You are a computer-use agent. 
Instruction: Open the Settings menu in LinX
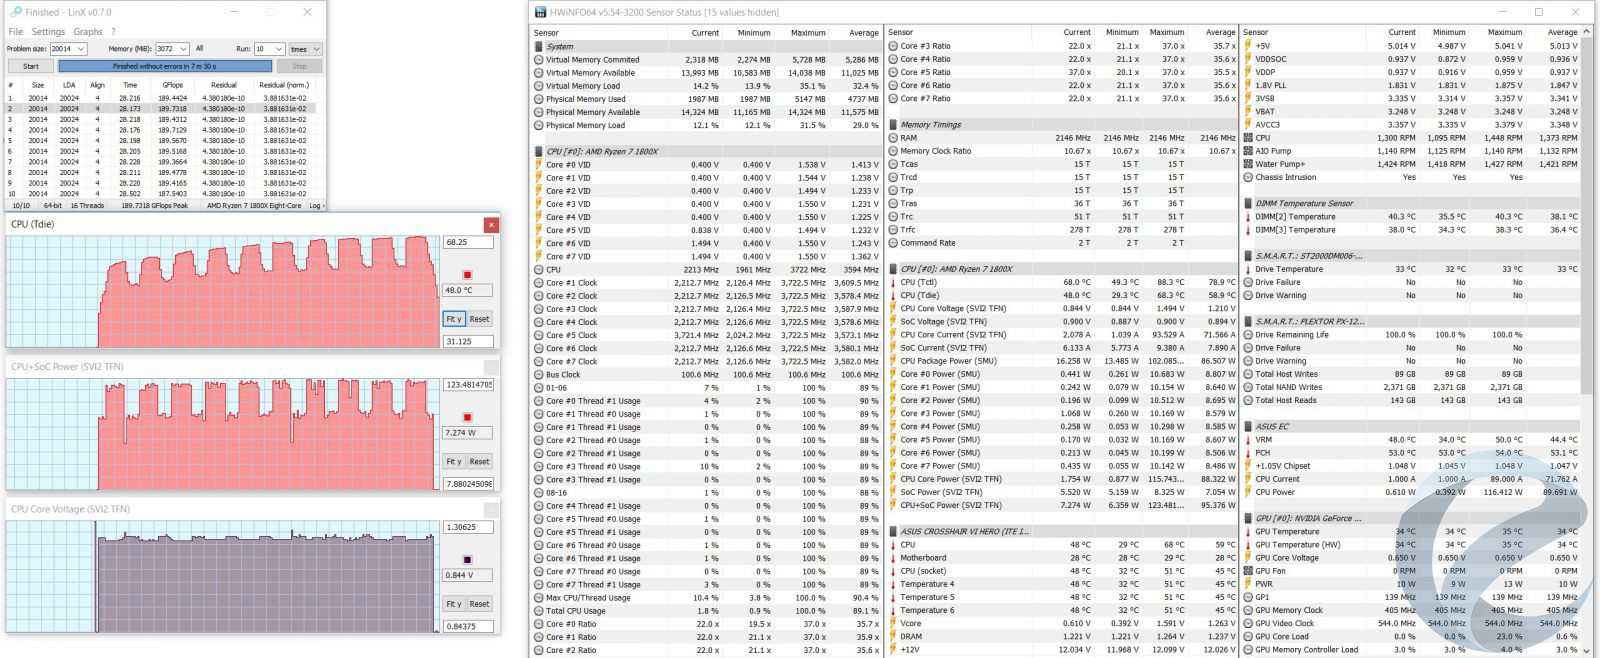pos(48,32)
